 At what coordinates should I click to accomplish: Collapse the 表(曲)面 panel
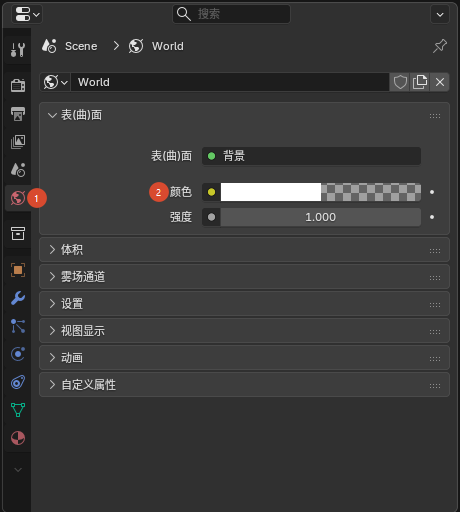[52, 115]
